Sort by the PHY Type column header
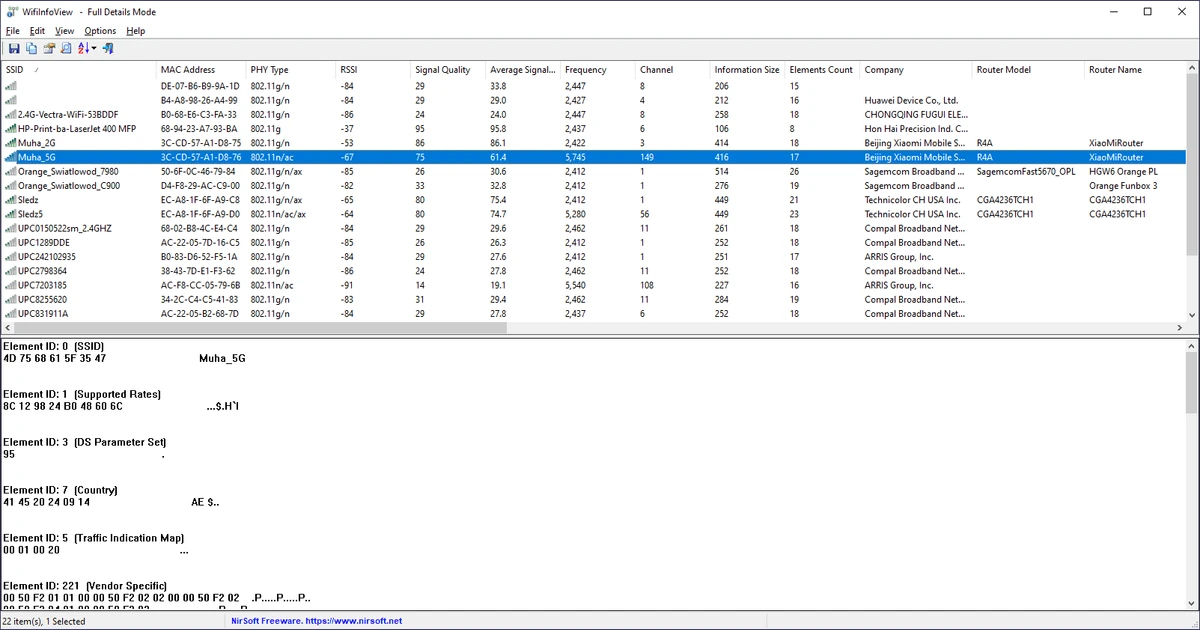Screen dimensions: 1200x630 coord(291,70)
